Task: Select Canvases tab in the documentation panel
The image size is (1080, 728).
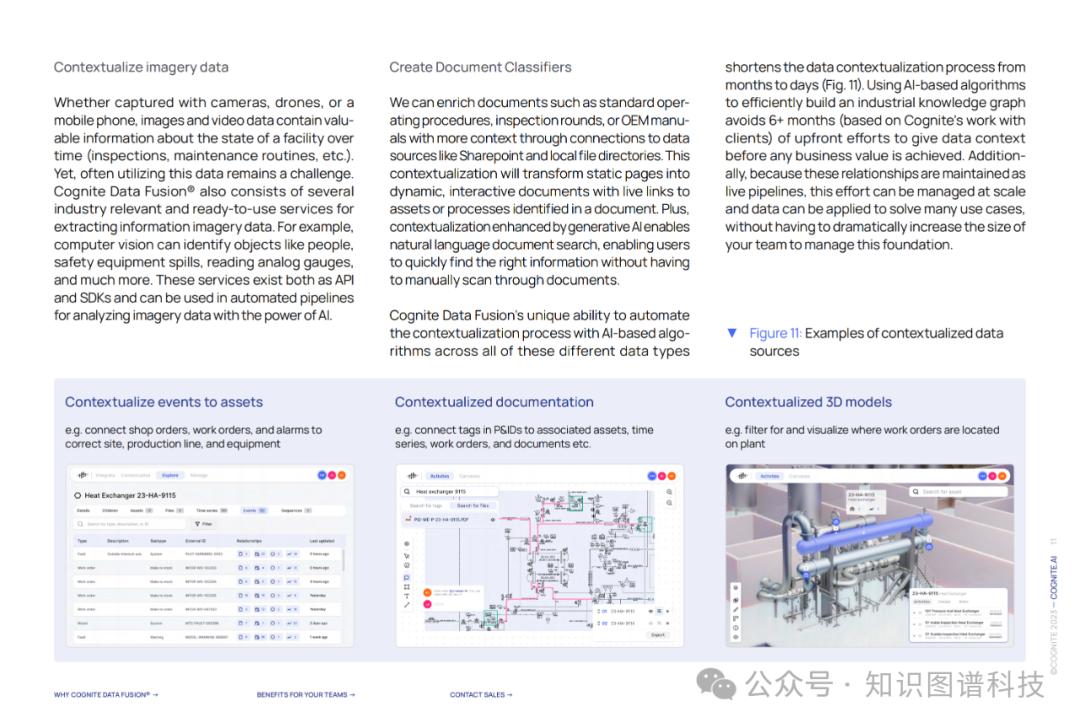Action: [470, 476]
